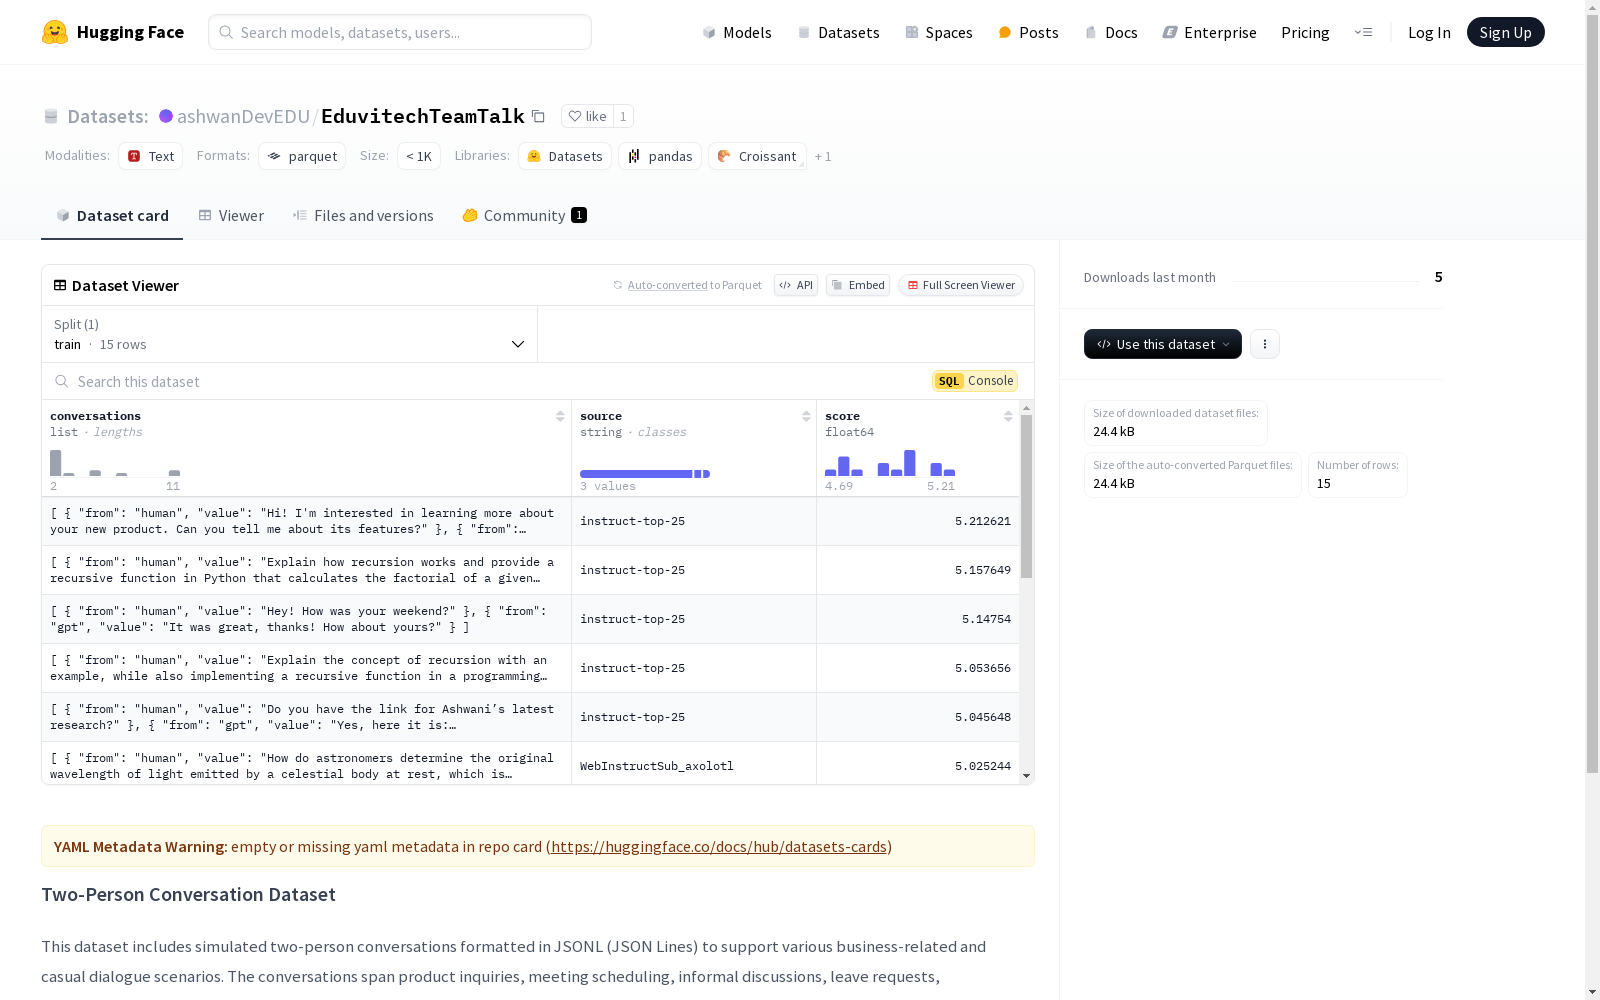Image resolution: width=1600 pixels, height=1000 pixels.
Task: Select the Text modality tag
Action: tap(150, 156)
